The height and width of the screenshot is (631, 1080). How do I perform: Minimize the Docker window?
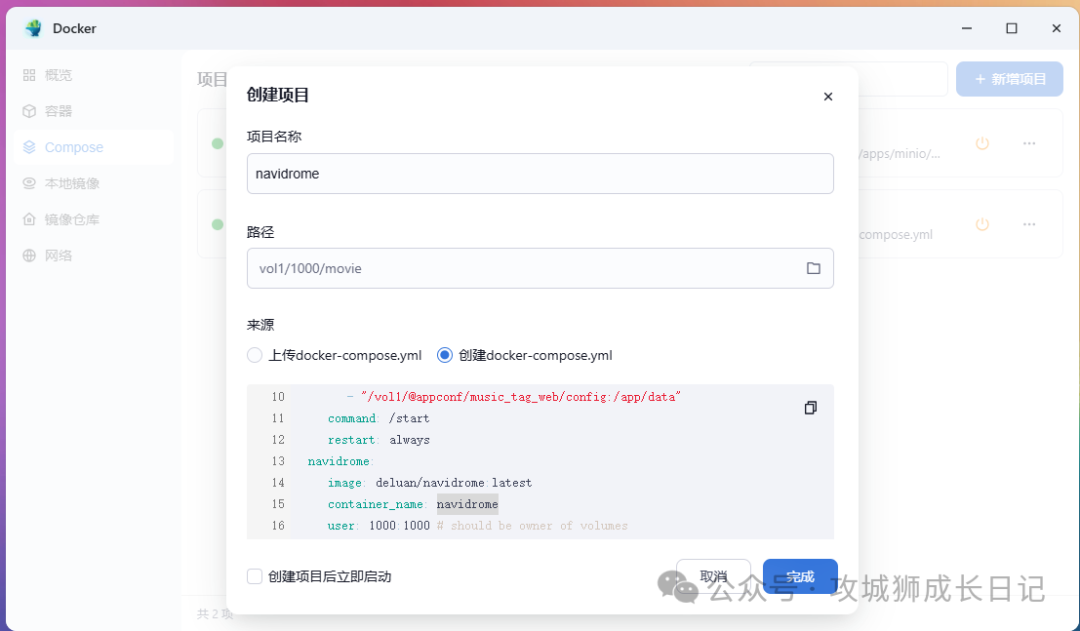pos(966,28)
